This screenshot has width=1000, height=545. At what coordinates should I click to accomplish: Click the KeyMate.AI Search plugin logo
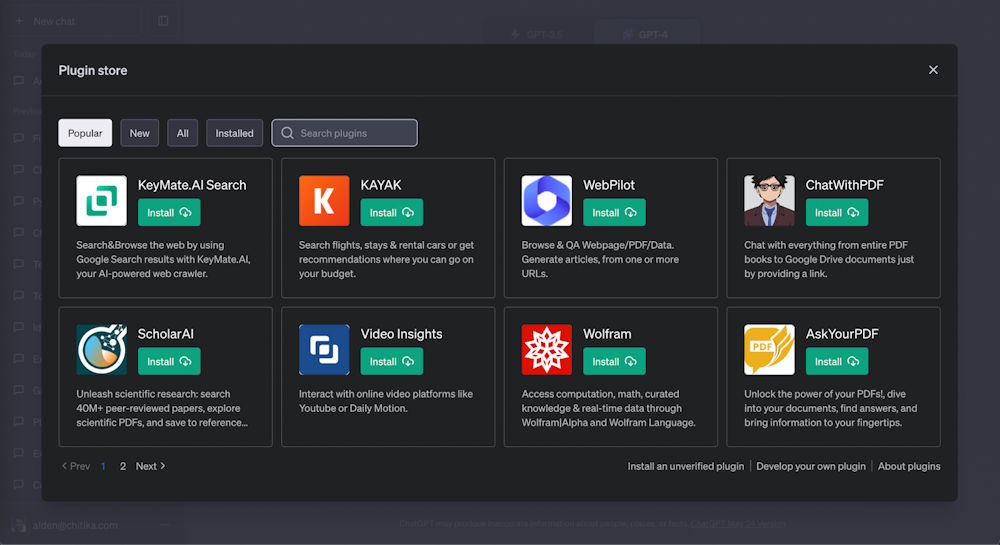(101, 201)
